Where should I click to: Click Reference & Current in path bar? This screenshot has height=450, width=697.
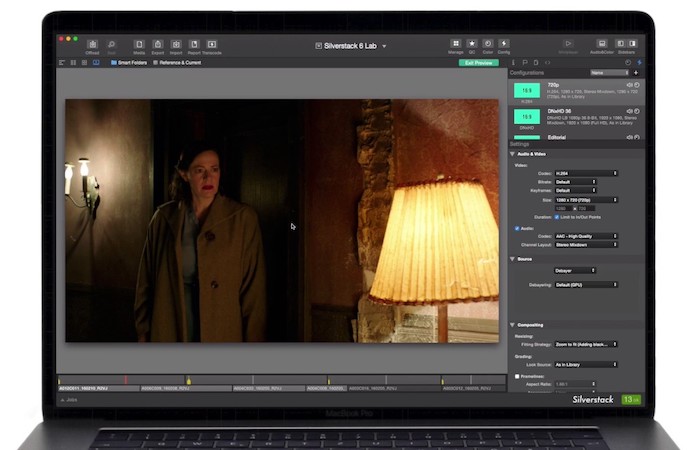(x=177, y=63)
